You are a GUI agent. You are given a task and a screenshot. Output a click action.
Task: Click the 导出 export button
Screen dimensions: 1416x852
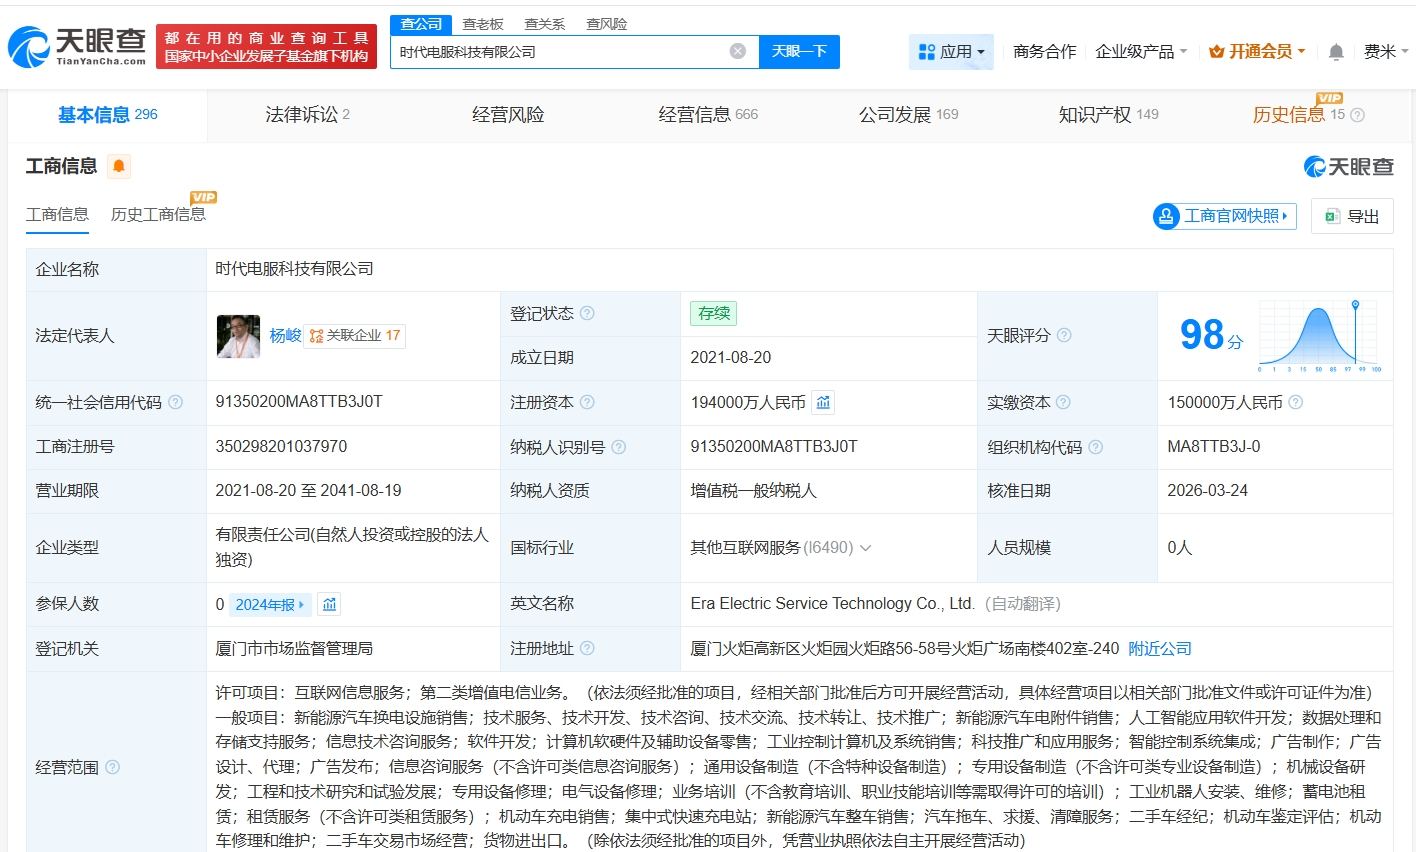[x=1352, y=216]
